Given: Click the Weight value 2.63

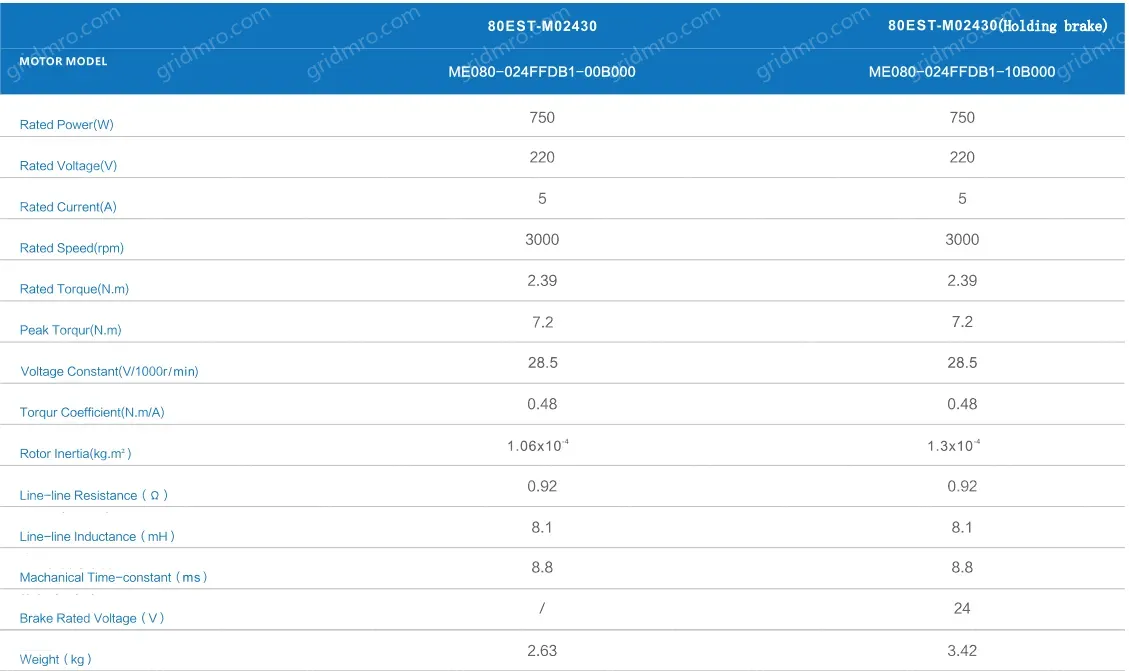Looking at the screenshot, I should [542, 650].
